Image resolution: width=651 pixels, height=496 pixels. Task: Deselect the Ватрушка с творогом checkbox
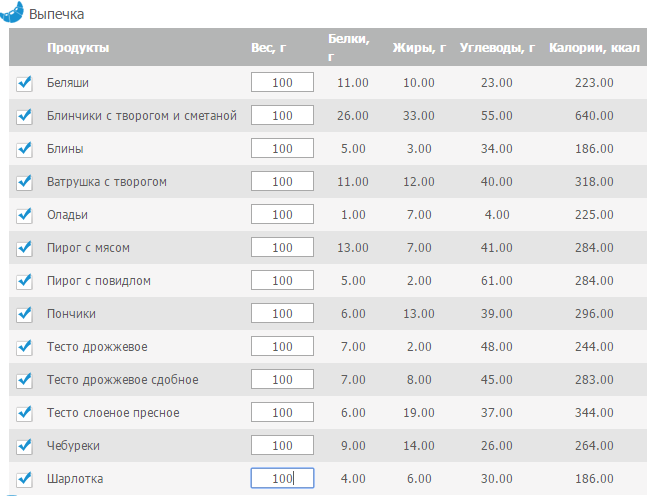[24, 182]
